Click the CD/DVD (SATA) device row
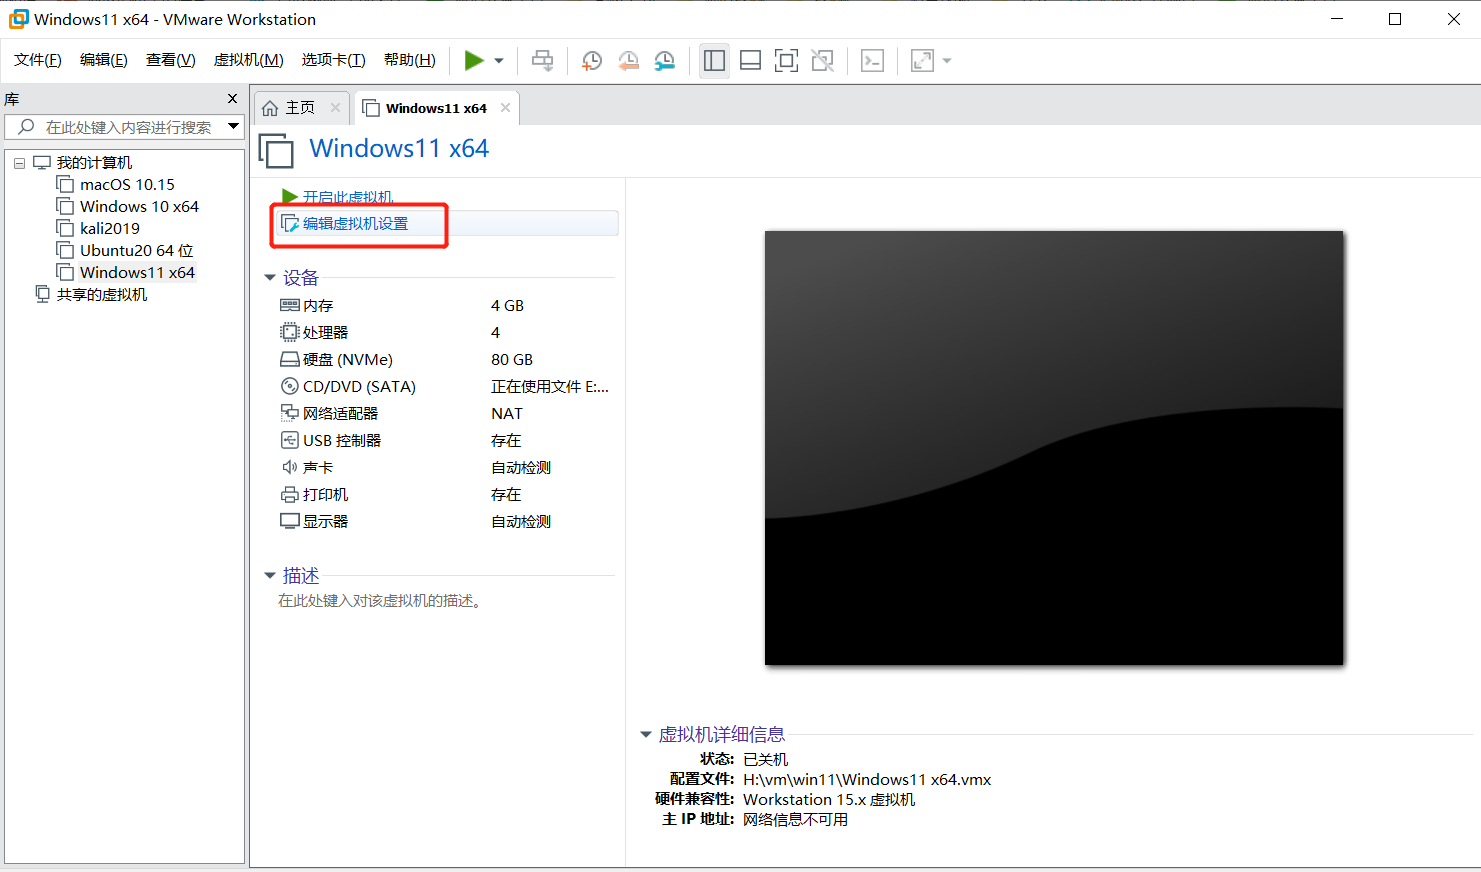1481x872 pixels. tap(445, 386)
